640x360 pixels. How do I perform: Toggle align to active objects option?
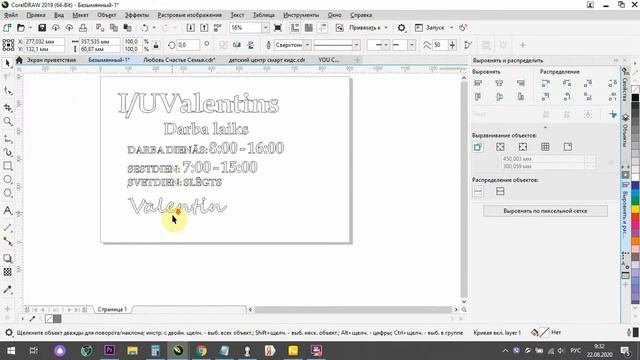[x=478, y=147]
